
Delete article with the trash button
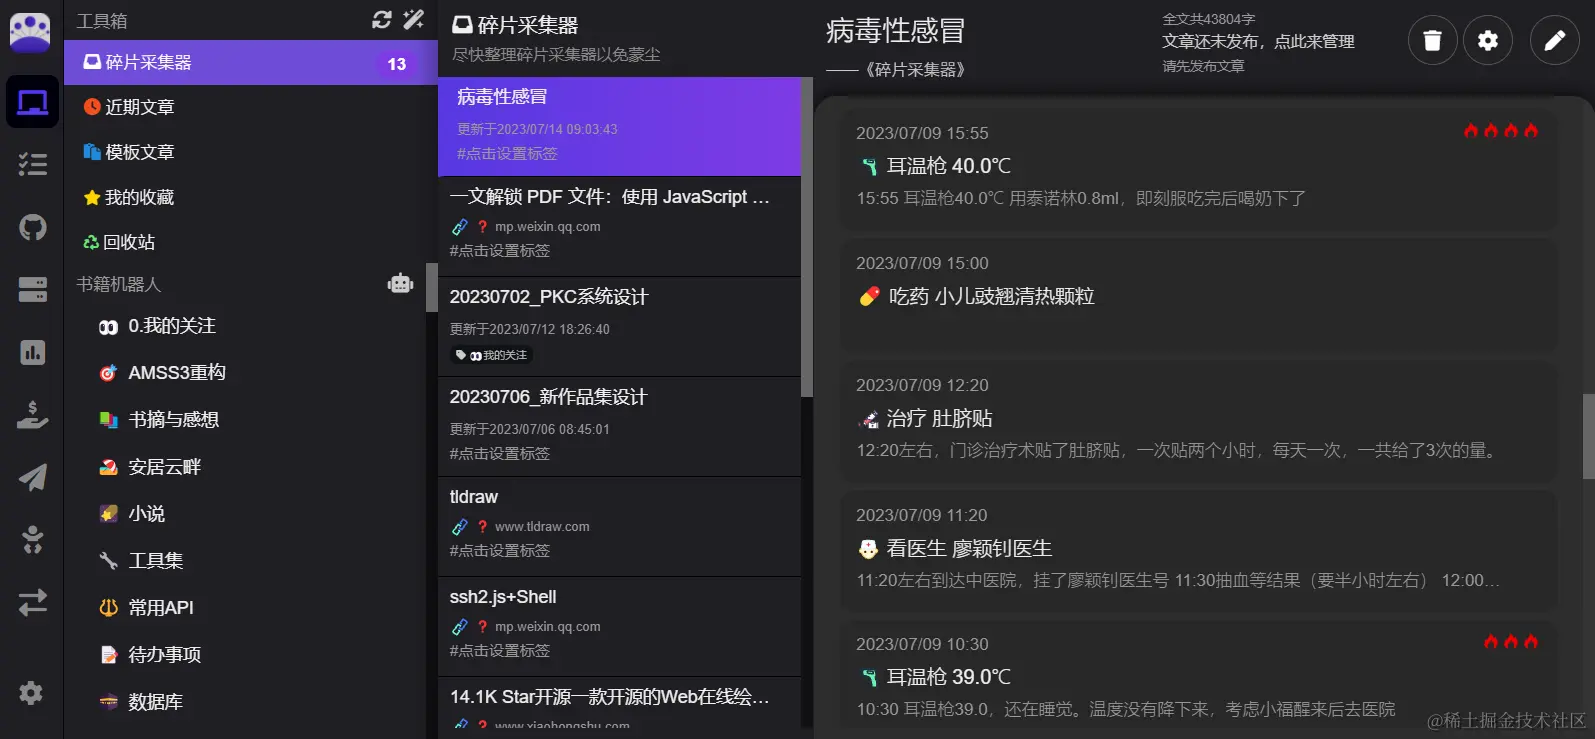pos(1432,40)
